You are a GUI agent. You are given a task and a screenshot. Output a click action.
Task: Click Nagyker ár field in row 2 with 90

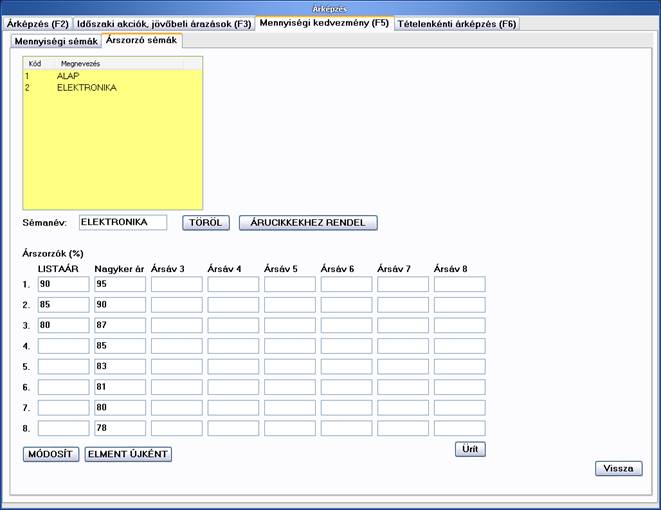coord(120,305)
